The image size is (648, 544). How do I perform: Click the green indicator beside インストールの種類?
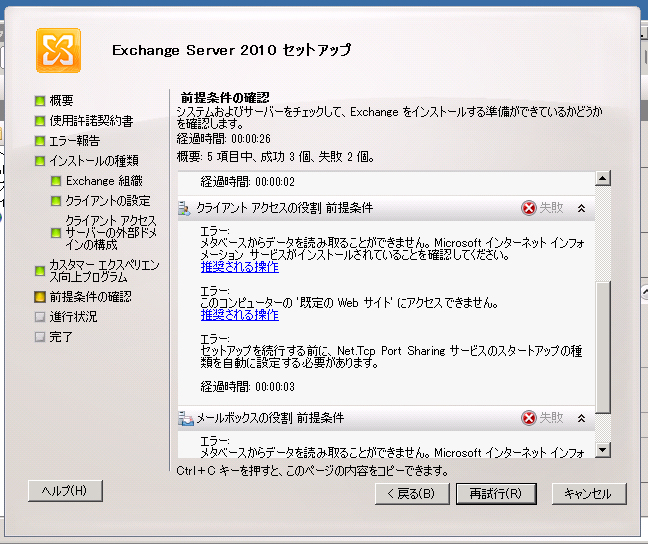click(x=40, y=161)
